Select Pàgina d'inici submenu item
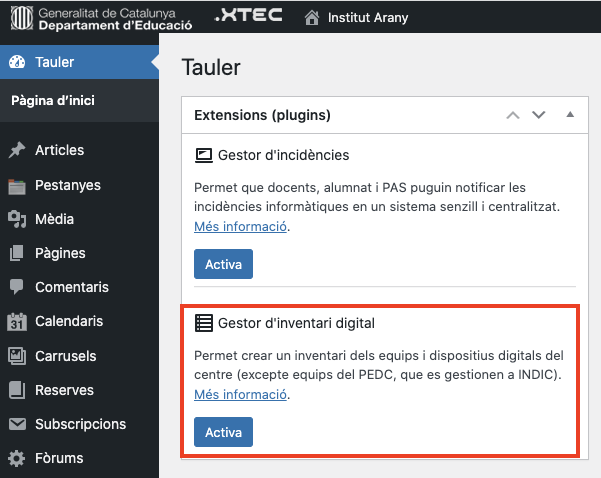 (53, 101)
